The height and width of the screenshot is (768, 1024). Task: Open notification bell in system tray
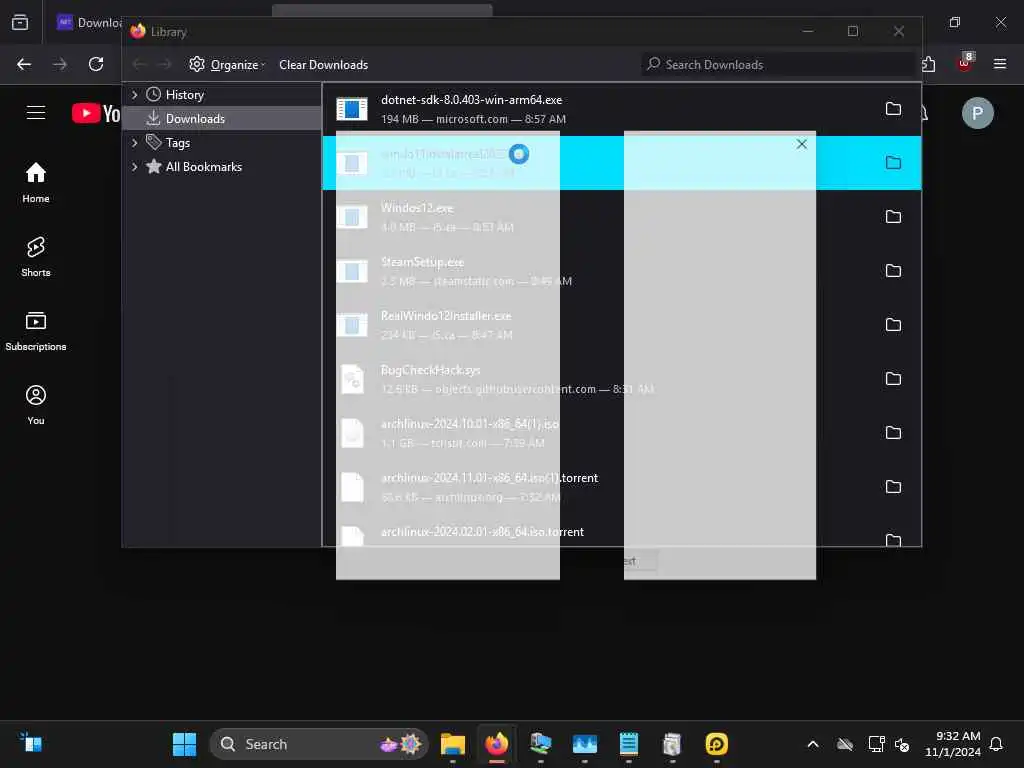pos(997,744)
